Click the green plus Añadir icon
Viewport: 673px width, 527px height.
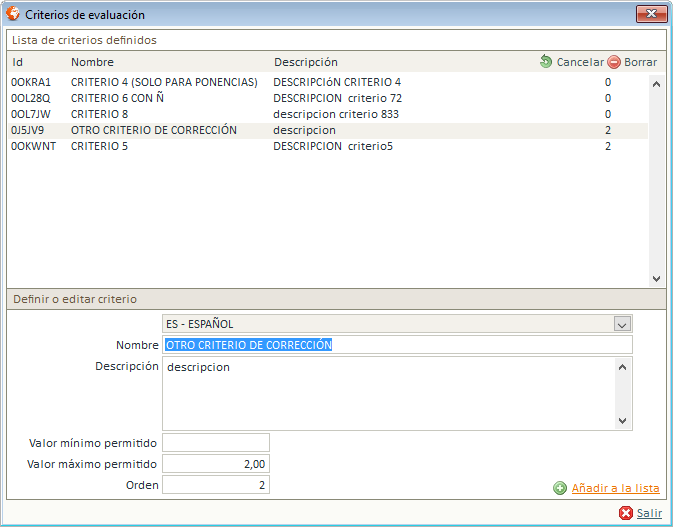[x=560, y=489]
